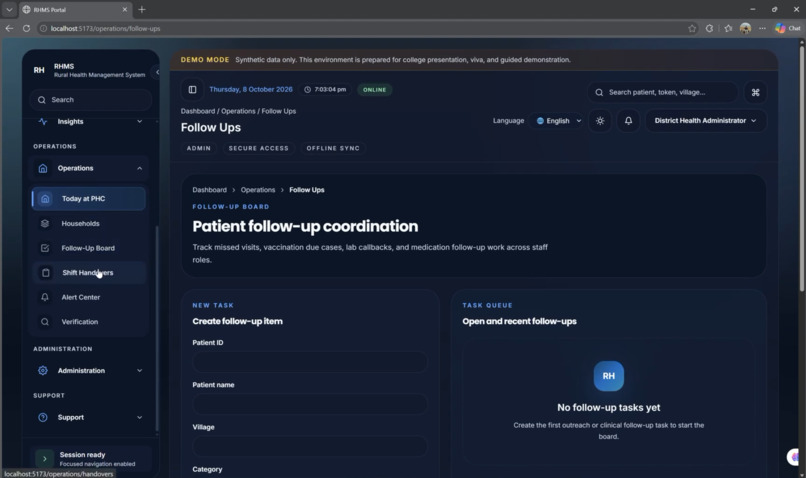Open the Alert Center

pyautogui.click(x=89, y=297)
